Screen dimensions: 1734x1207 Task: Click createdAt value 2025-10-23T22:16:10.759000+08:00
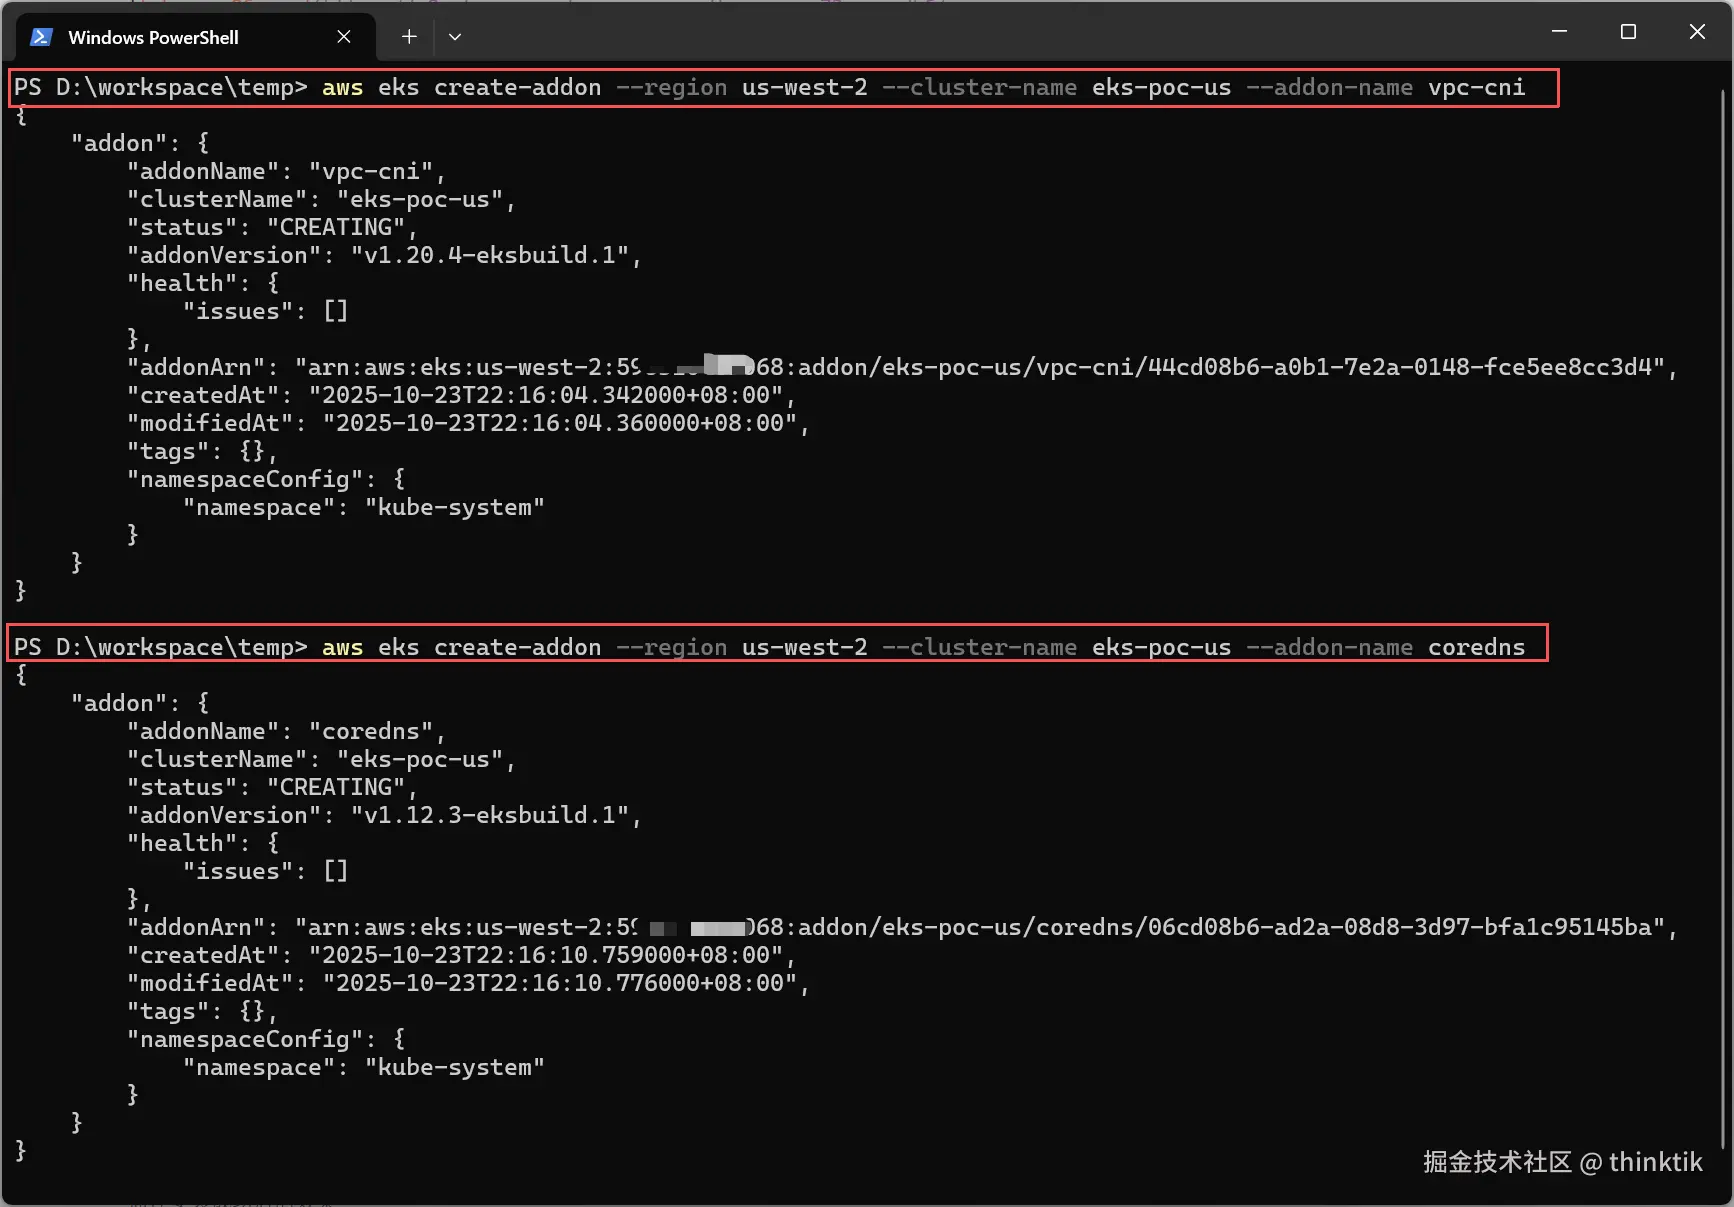pyautogui.click(x=545, y=955)
